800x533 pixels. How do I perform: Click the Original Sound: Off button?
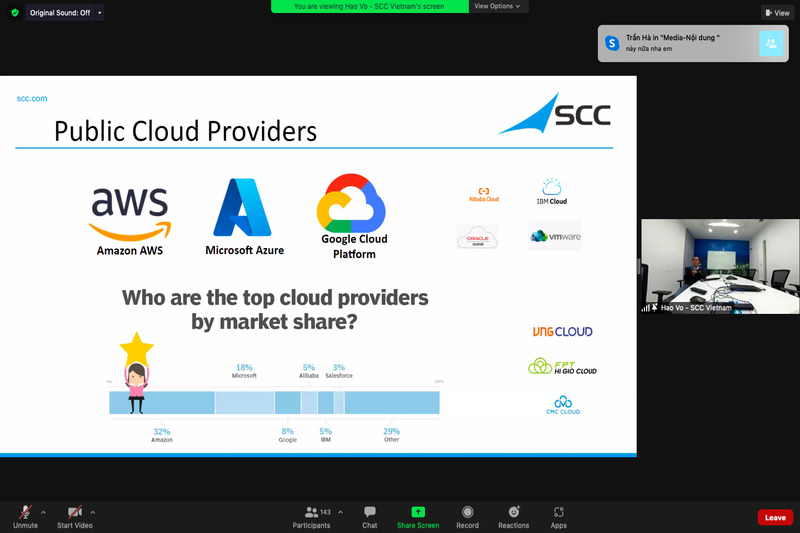pos(60,13)
